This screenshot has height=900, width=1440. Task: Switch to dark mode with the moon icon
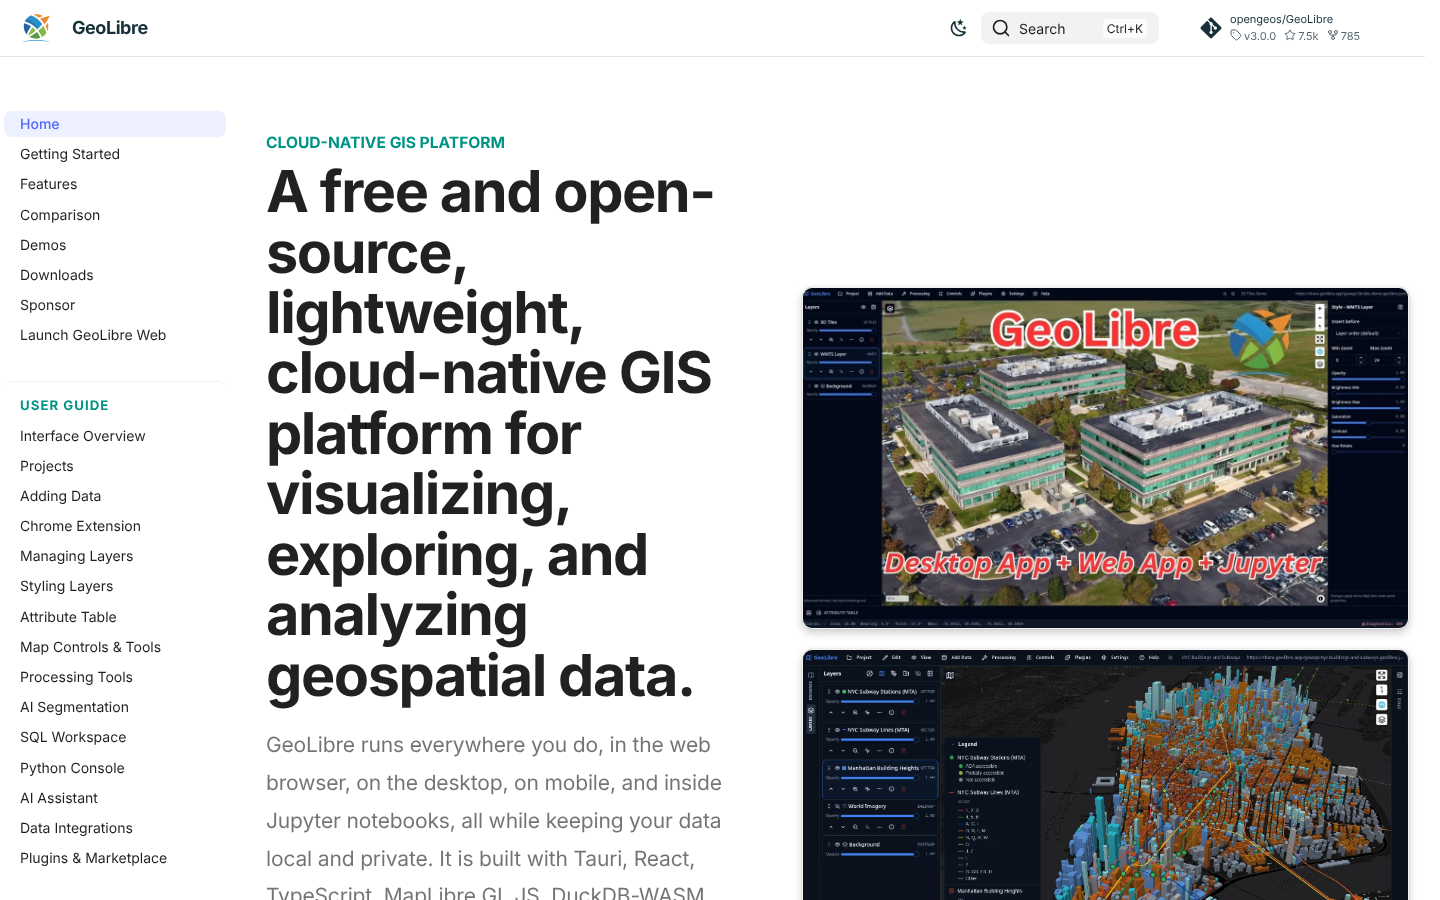coord(958,28)
